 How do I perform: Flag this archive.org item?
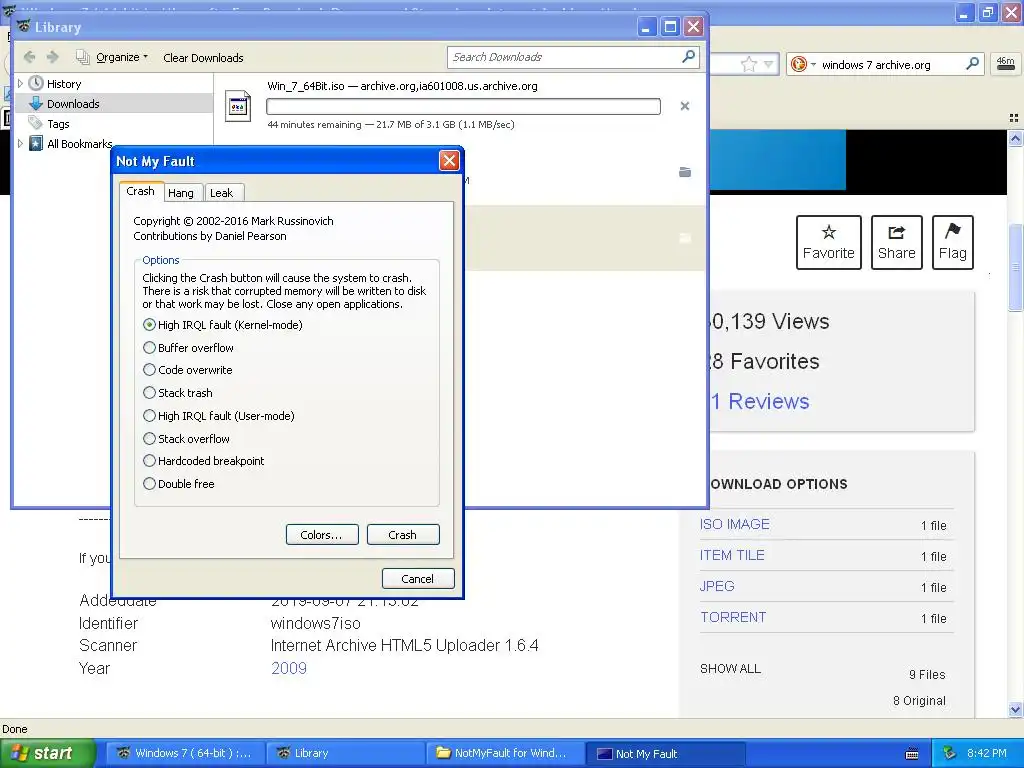(953, 242)
